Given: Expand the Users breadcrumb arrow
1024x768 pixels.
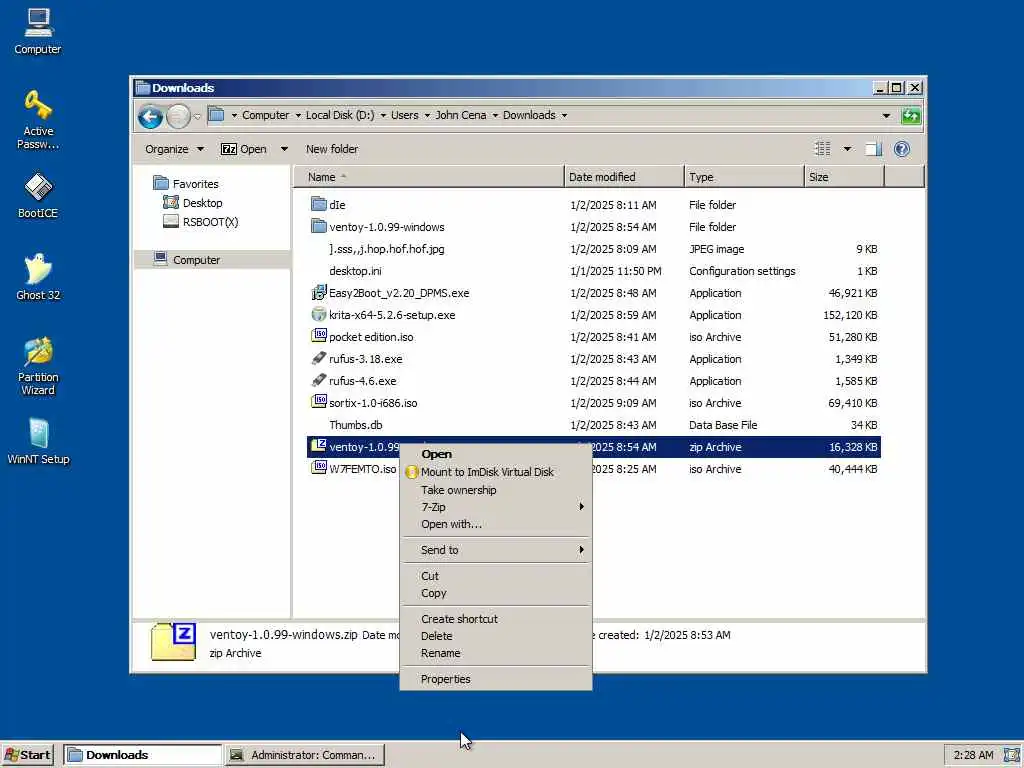Looking at the screenshot, I should coord(427,116).
